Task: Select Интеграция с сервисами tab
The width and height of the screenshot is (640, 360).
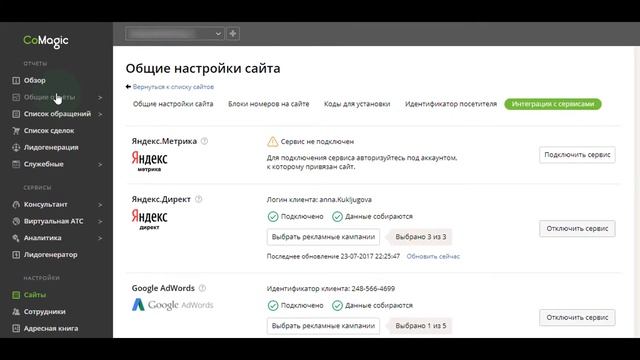Action: point(553,104)
